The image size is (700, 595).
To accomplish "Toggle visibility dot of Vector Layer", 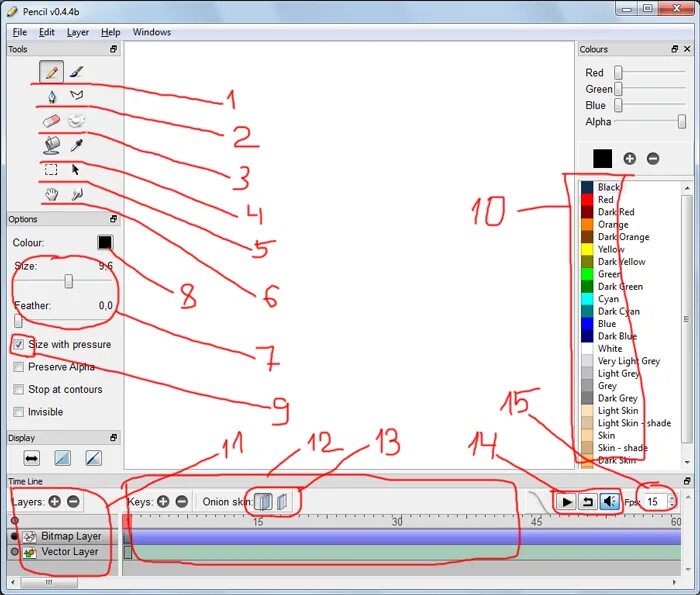I will (x=14, y=552).
